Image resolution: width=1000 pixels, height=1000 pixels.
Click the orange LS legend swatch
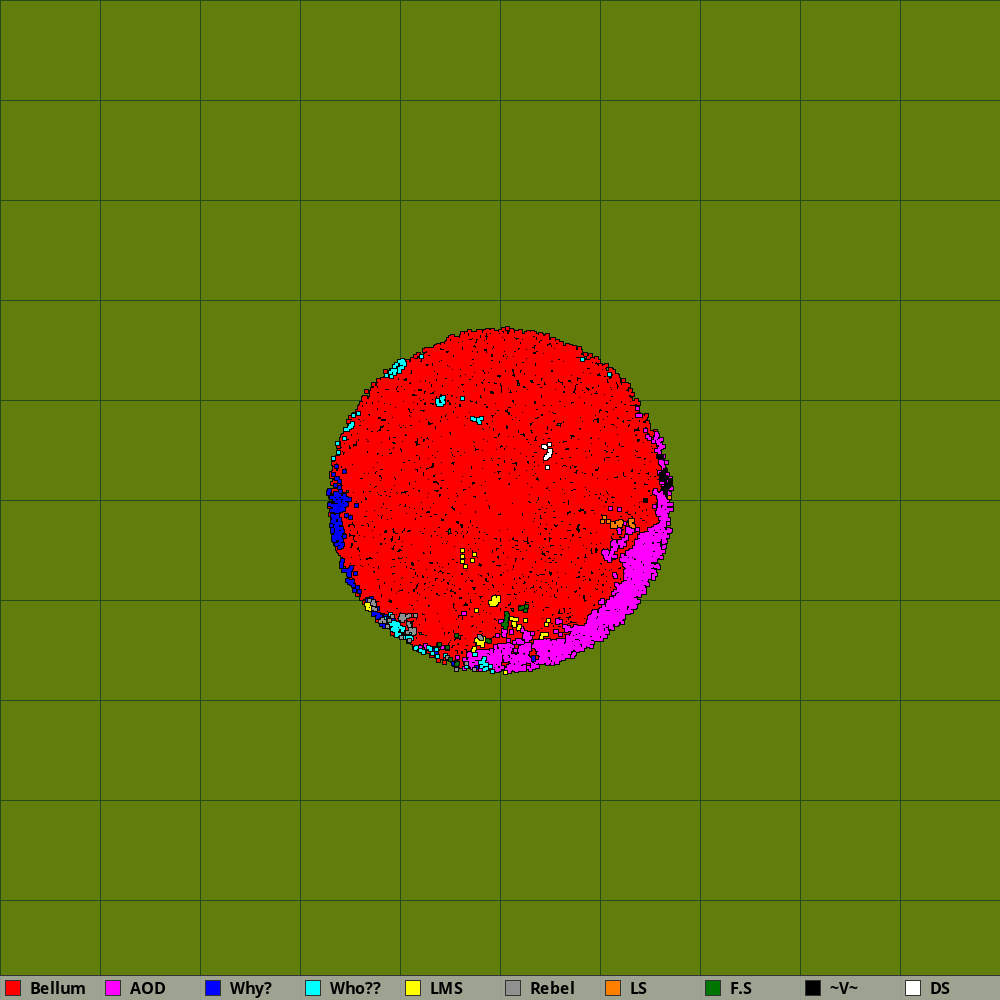tap(613, 988)
